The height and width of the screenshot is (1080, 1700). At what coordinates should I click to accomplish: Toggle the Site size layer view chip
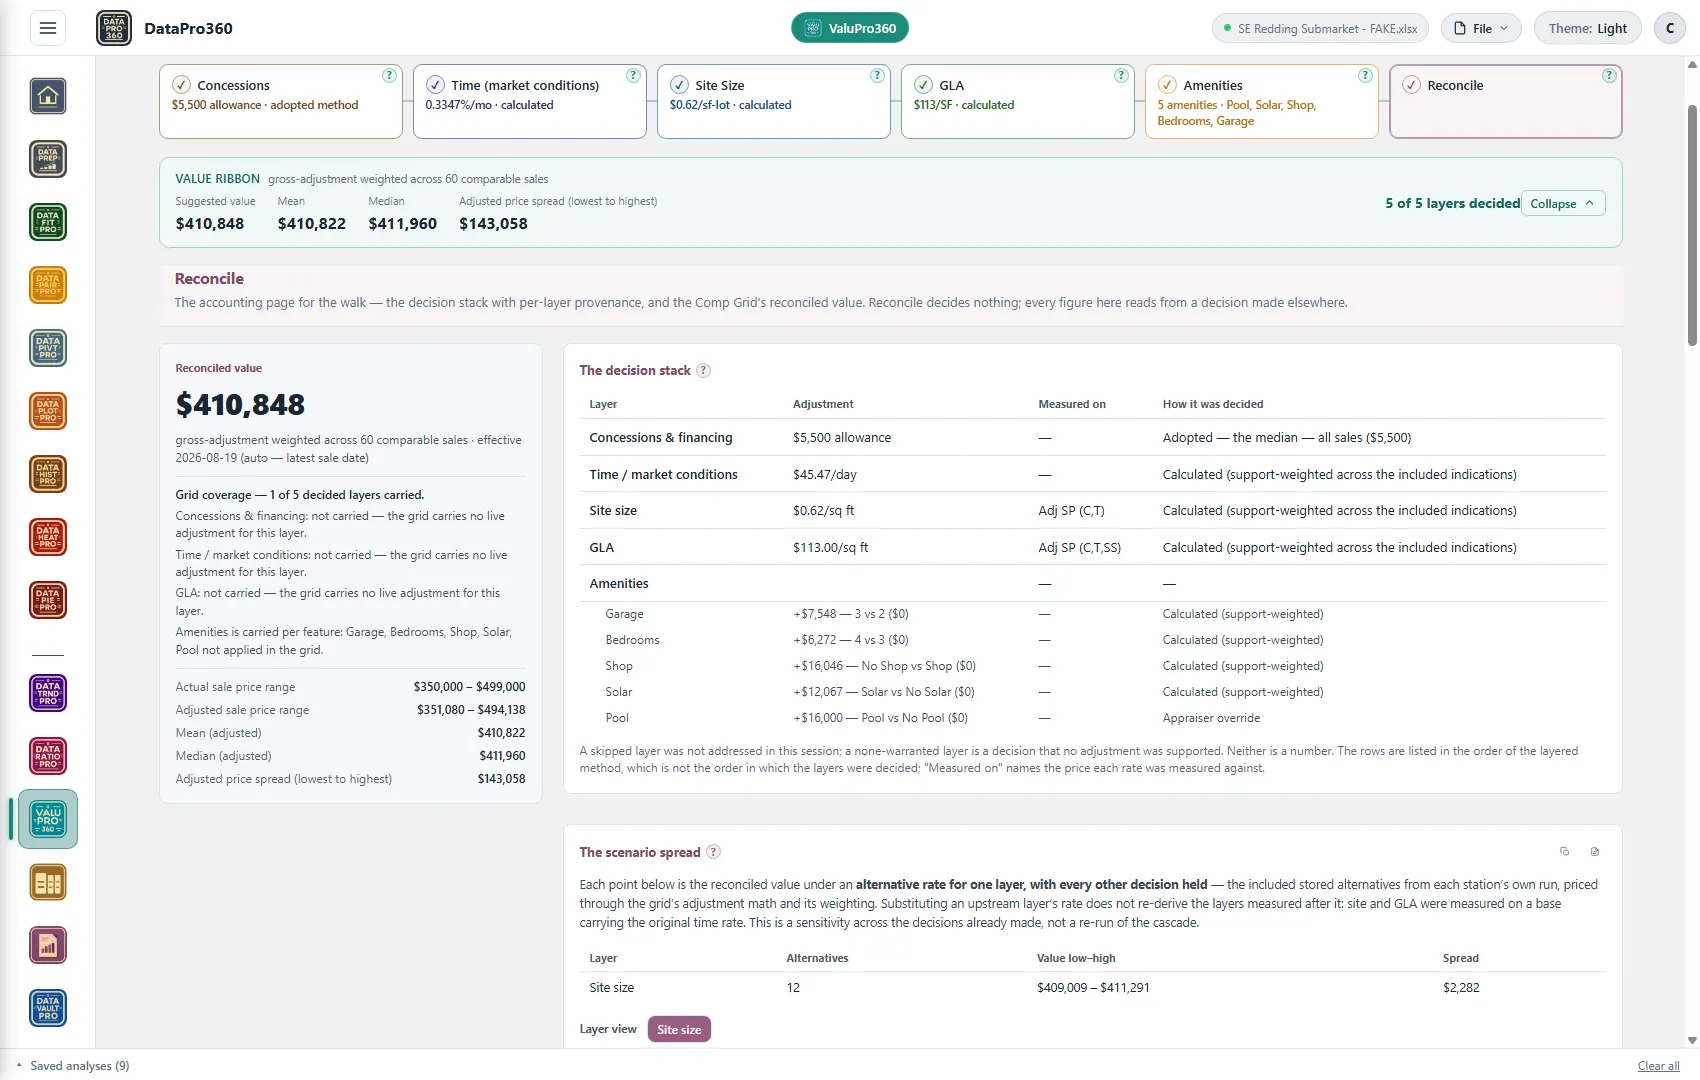(679, 1030)
